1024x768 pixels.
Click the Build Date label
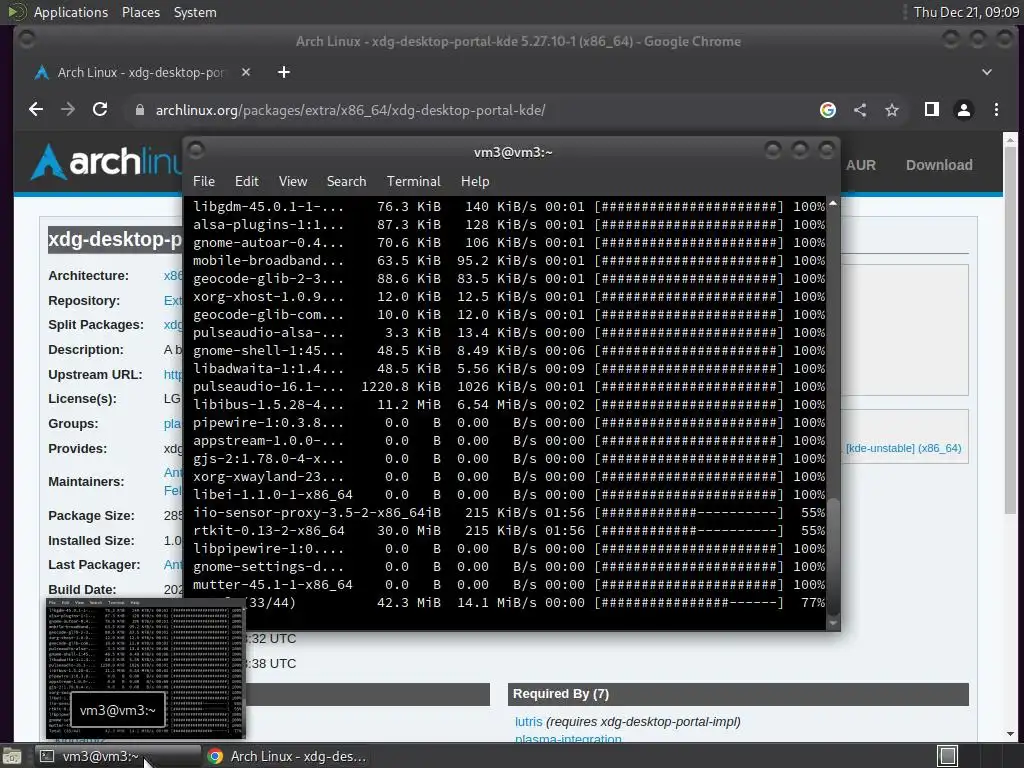(82, 590)
